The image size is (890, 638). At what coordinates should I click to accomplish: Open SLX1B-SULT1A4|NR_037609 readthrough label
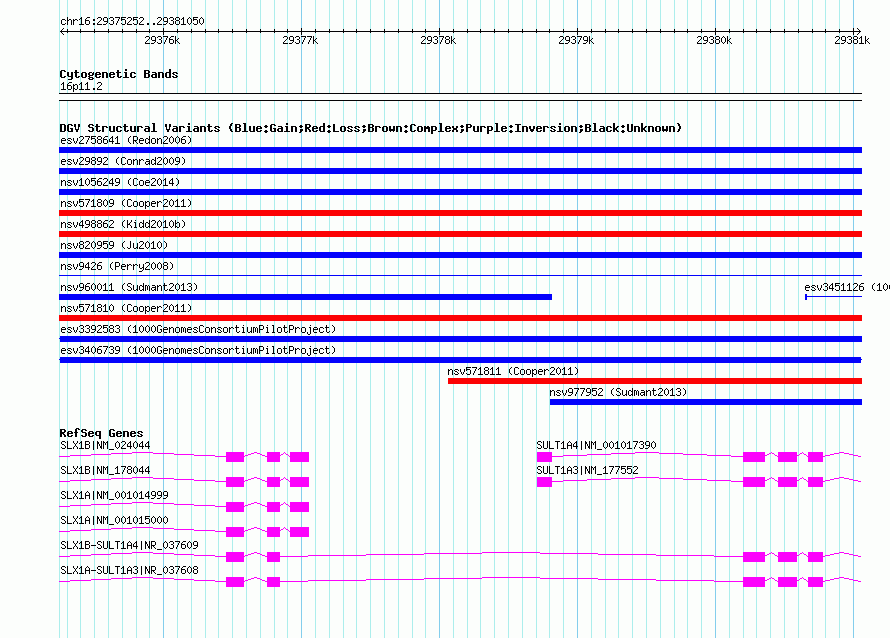pos(129,545)
